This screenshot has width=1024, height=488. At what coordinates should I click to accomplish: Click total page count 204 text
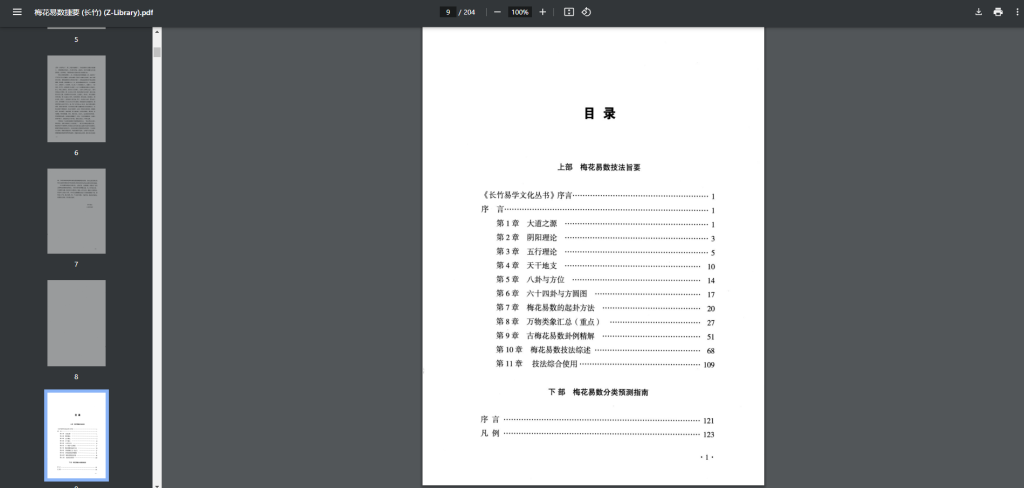pos(469,12)
